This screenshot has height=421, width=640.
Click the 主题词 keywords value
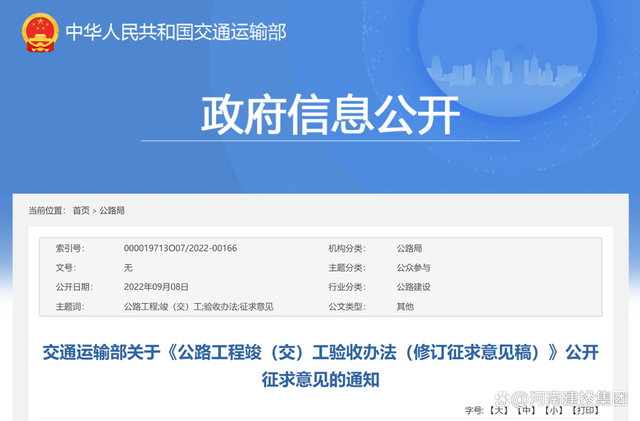[197, 305]
